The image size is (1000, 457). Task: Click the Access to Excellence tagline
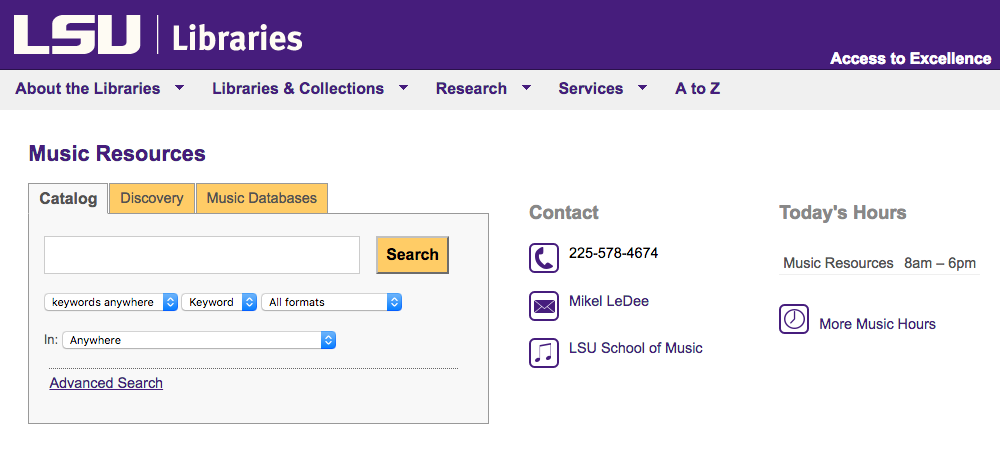[x=911, y=59]
